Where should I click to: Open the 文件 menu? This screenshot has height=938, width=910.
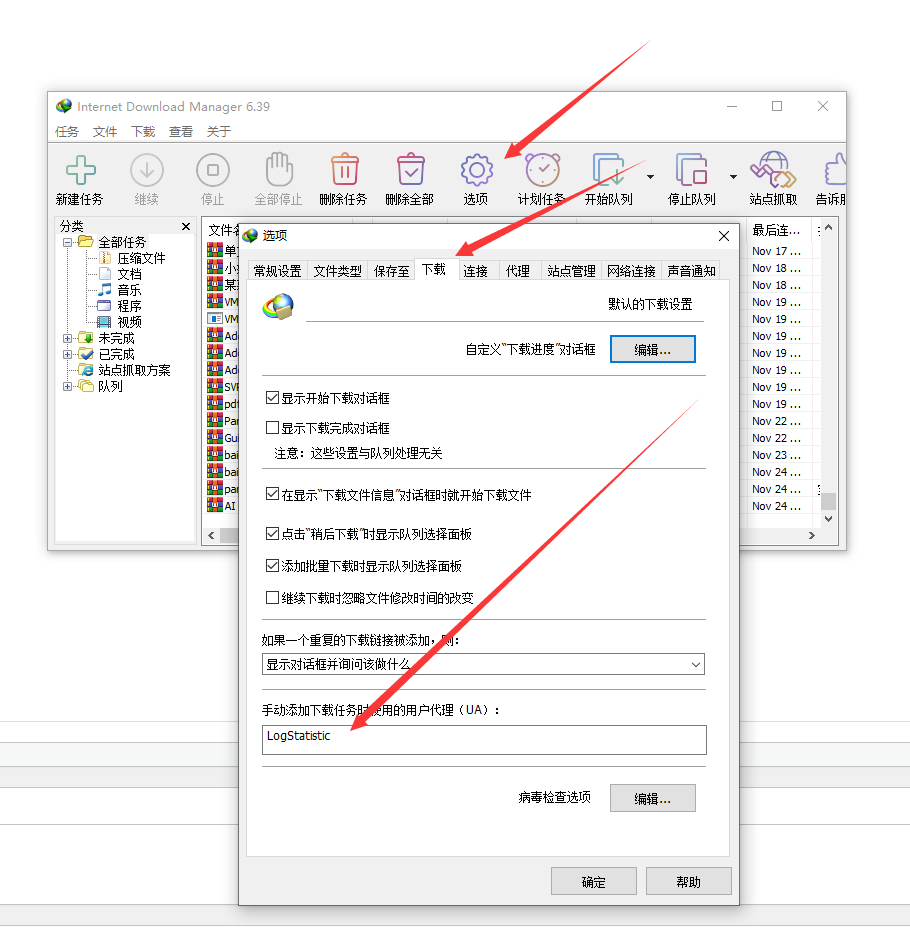105,132
